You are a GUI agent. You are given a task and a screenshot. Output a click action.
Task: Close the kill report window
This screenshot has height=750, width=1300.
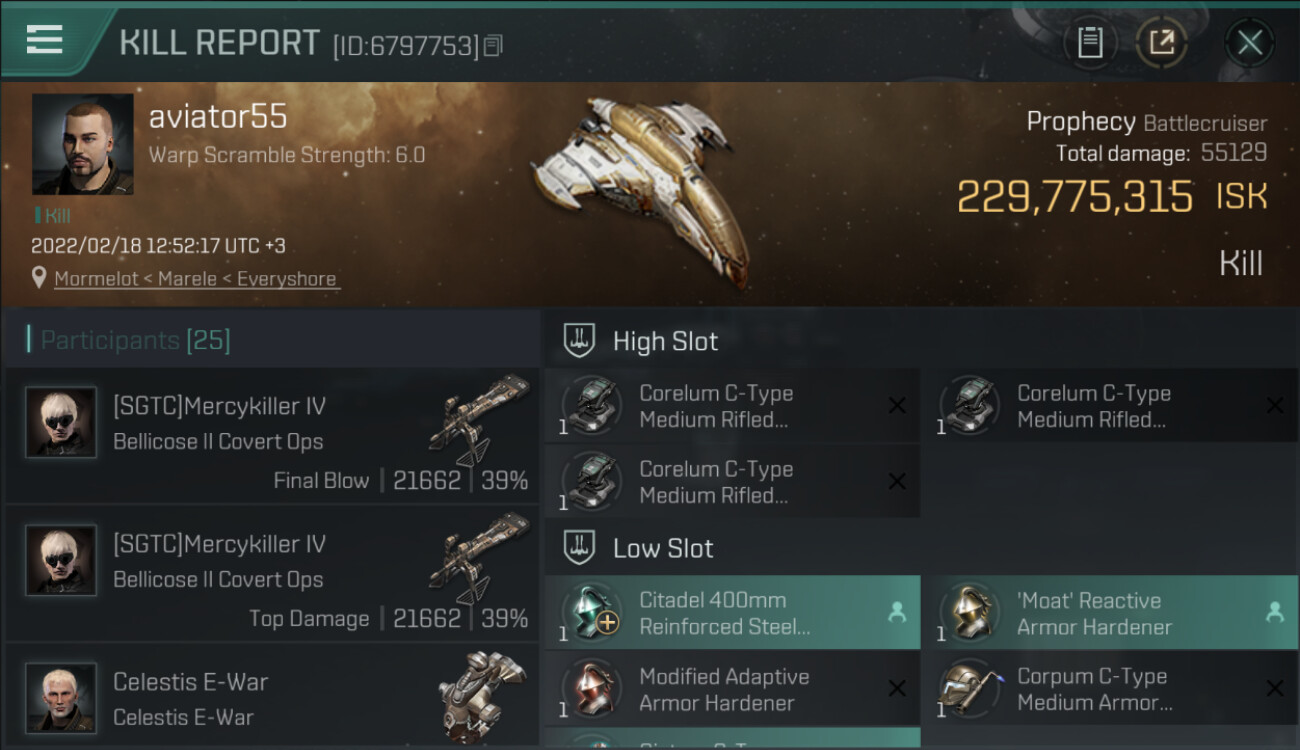coord(1249,43)
